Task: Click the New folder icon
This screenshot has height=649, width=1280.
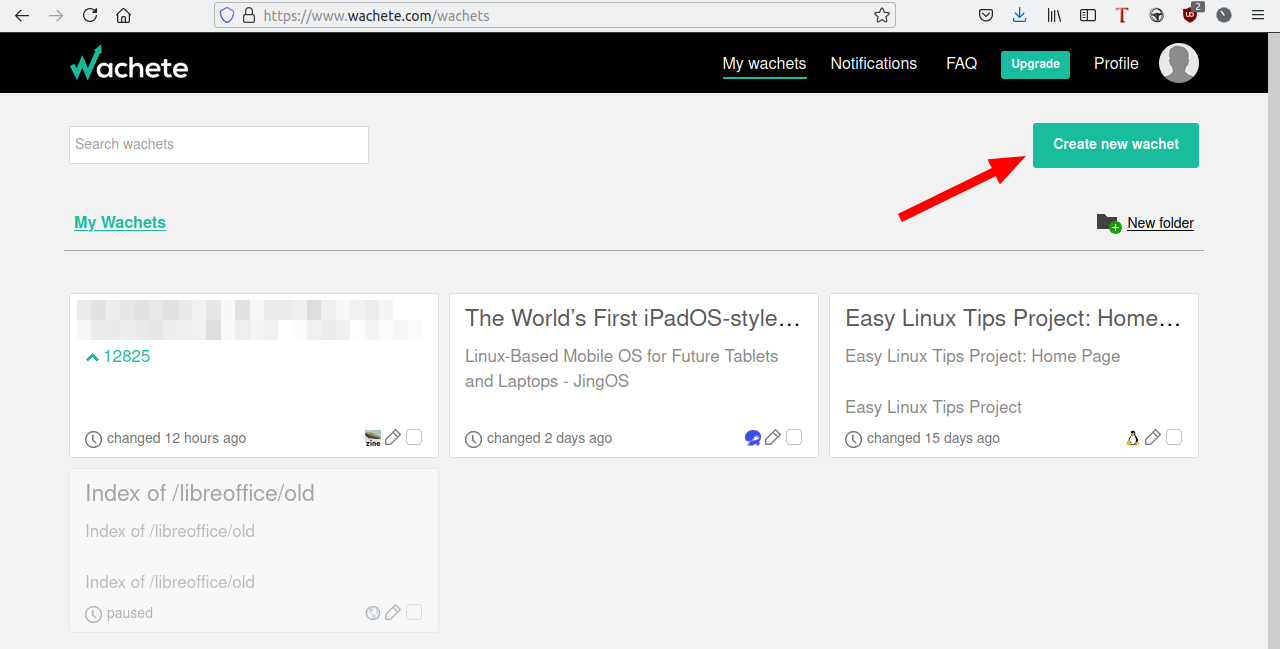Action: click(1108, 223)
